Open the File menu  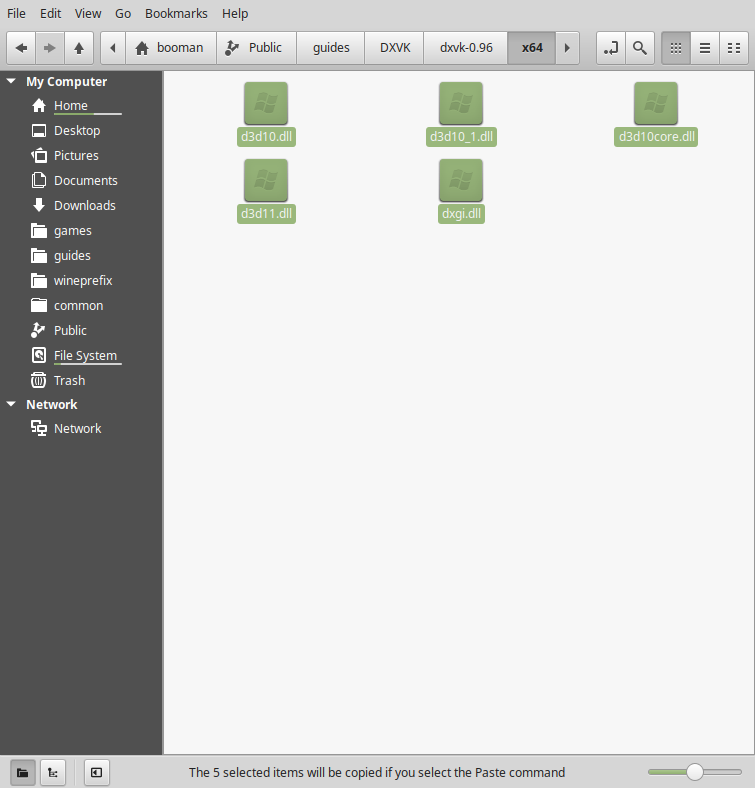[x=16, y=14]
